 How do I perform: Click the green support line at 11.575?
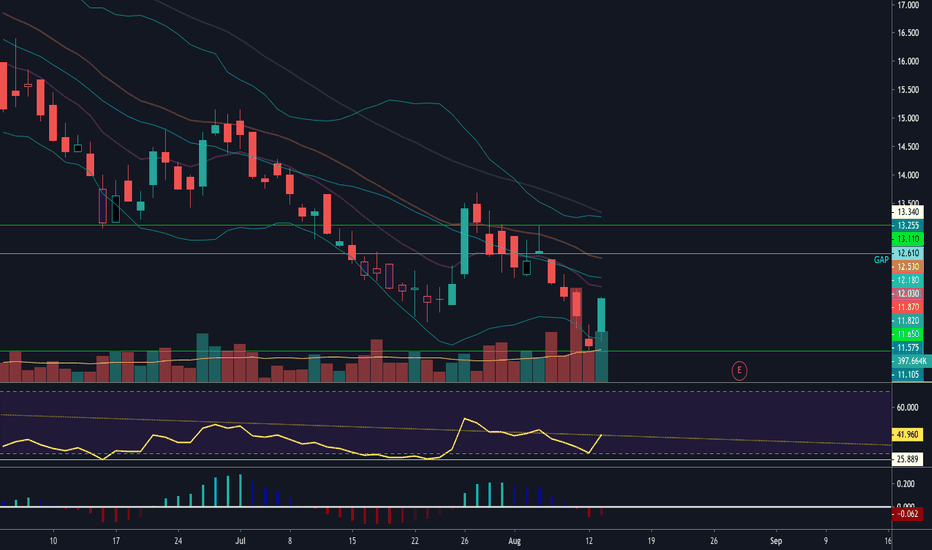[x=446, y=351]
